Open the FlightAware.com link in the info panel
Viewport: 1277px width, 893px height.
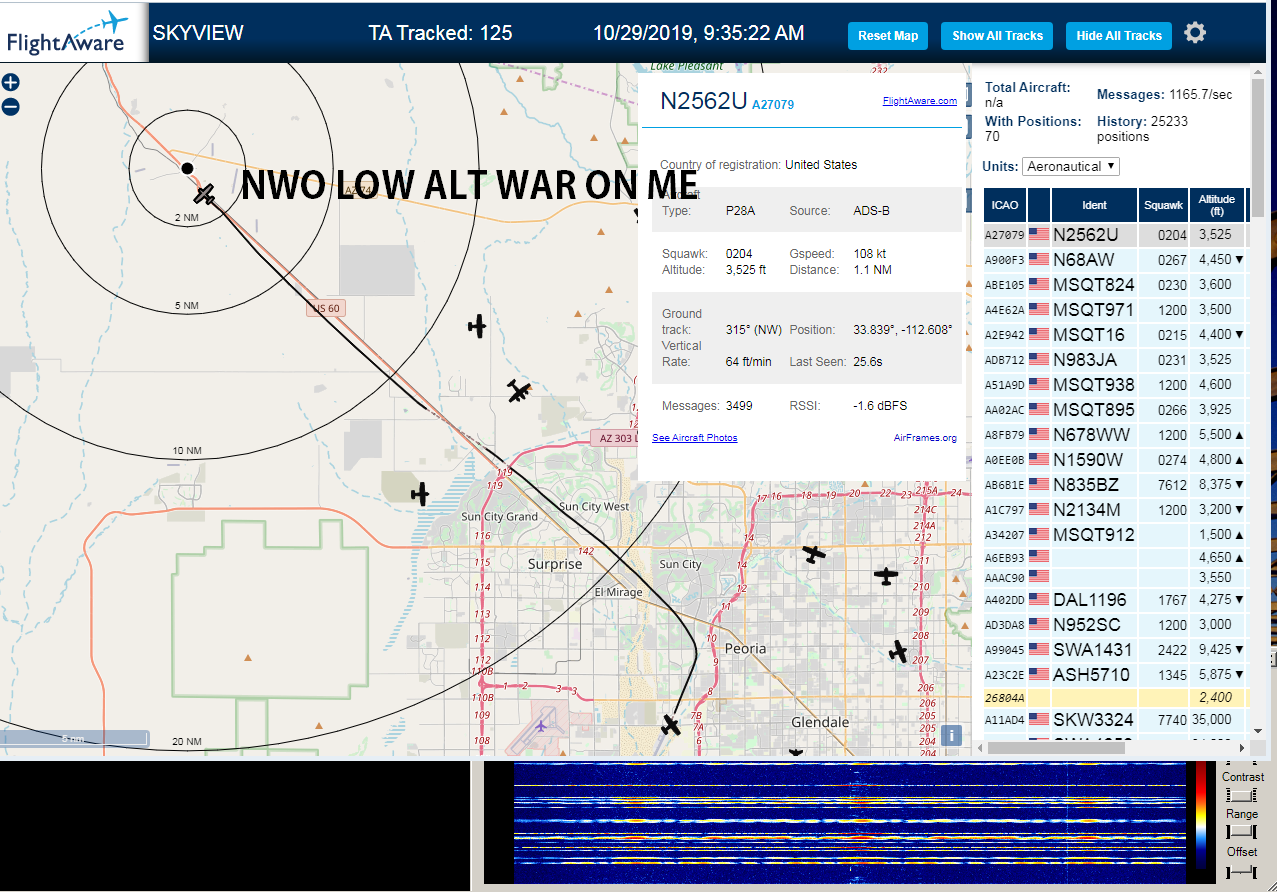click(x=919, y=101)
